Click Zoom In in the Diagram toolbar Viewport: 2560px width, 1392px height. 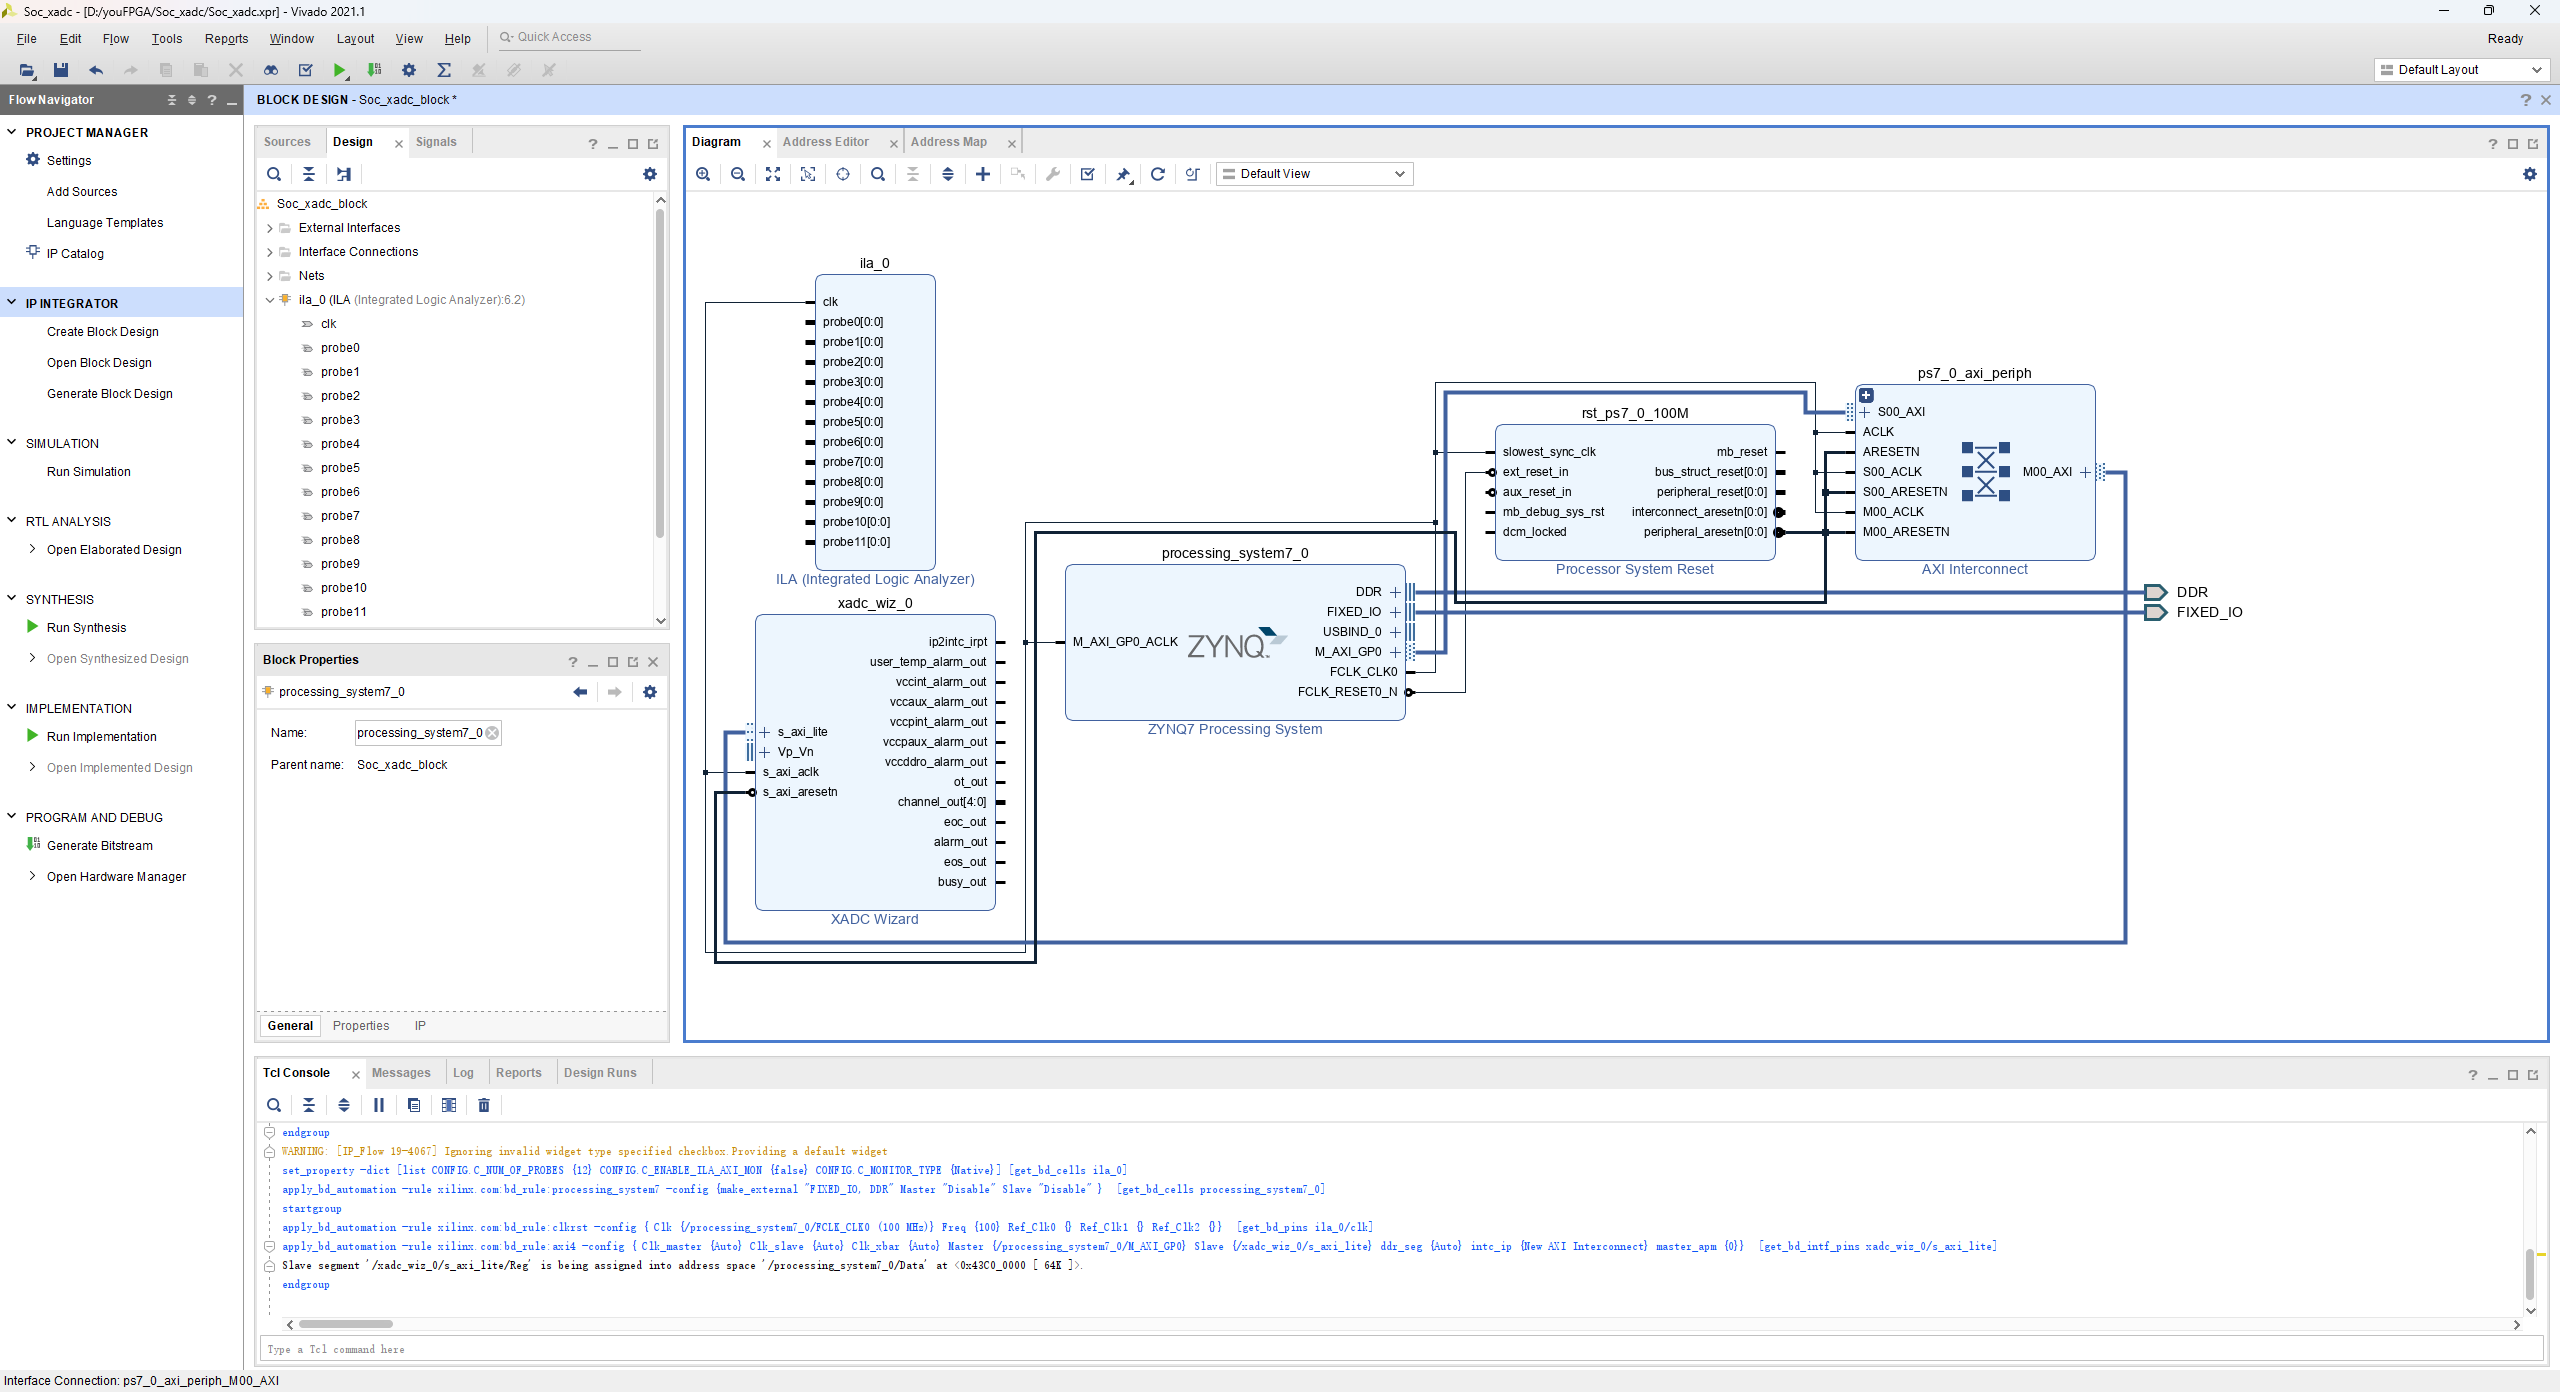tap(703, 174)
